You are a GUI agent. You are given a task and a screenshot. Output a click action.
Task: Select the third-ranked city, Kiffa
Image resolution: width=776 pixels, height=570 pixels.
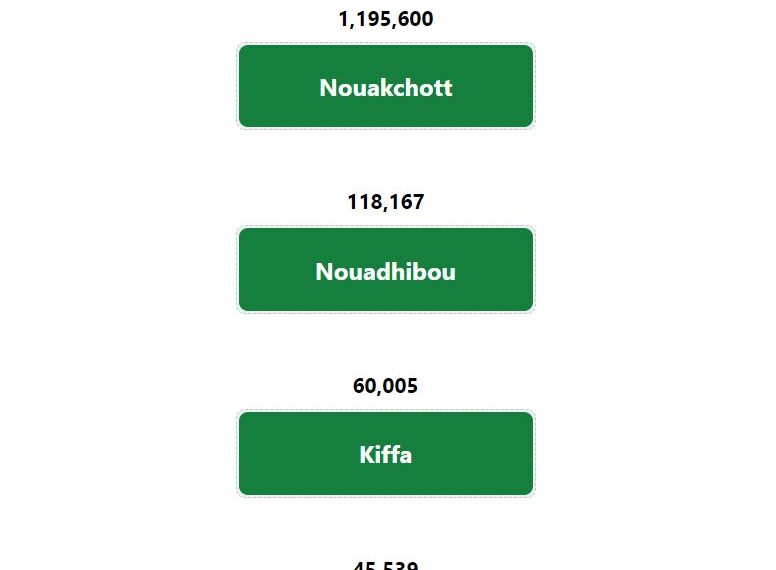[386, 453]
